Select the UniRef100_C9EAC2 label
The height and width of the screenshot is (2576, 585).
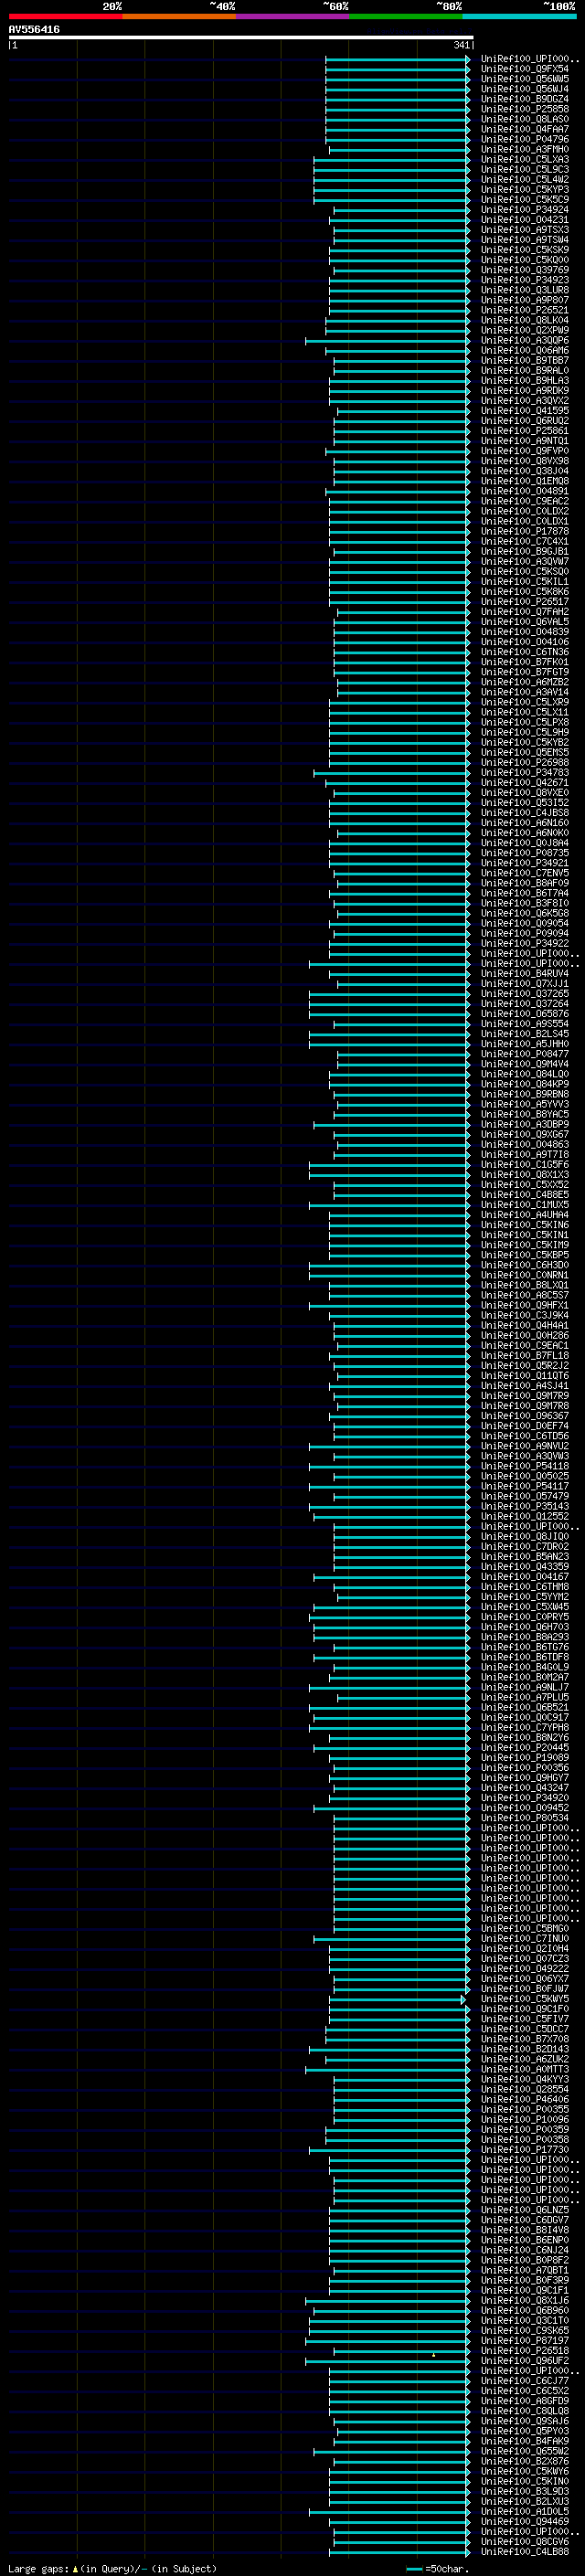(525, 501)
